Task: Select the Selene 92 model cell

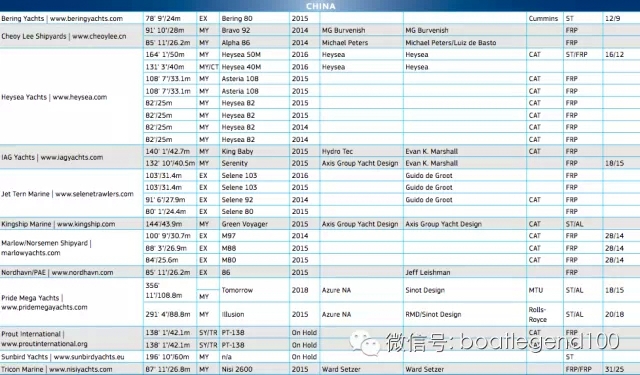Action: coord(254,200)
